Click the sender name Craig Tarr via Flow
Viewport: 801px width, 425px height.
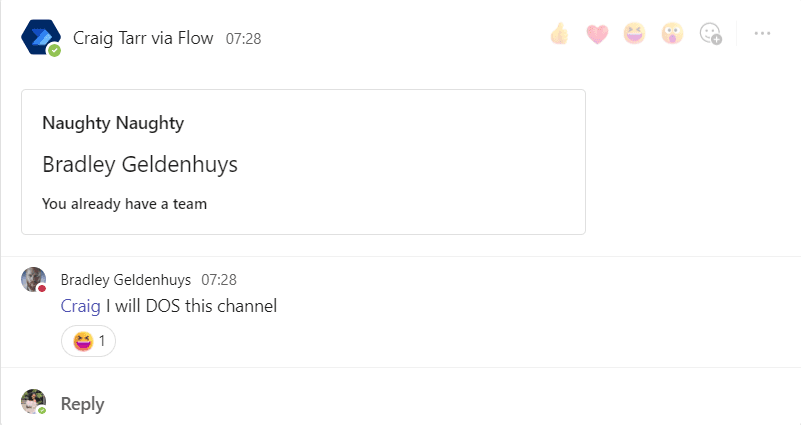click(143, 38)
